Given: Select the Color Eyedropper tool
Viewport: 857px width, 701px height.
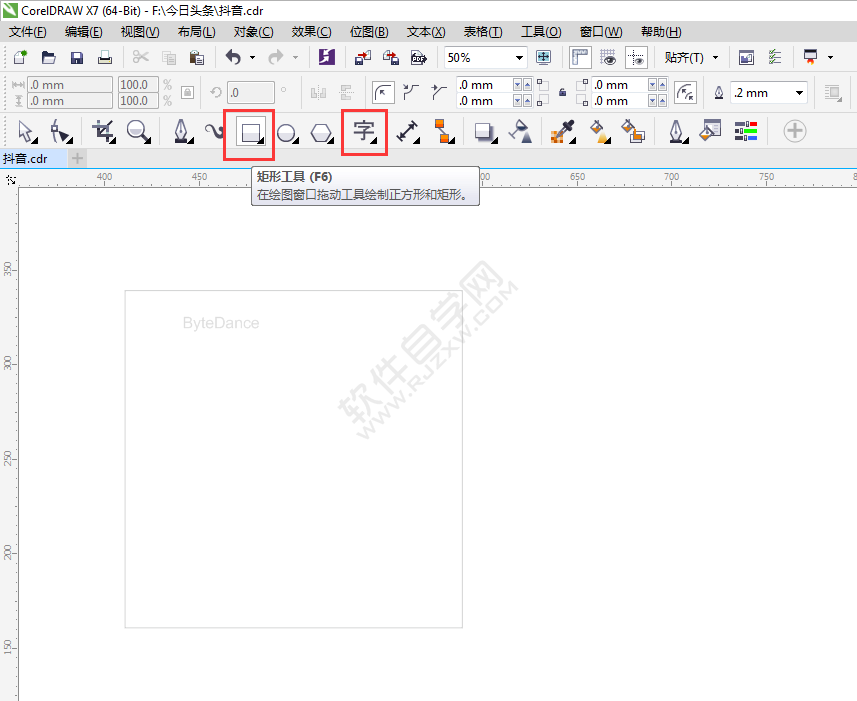Looking at the screenshot, I should click(562, 132).
